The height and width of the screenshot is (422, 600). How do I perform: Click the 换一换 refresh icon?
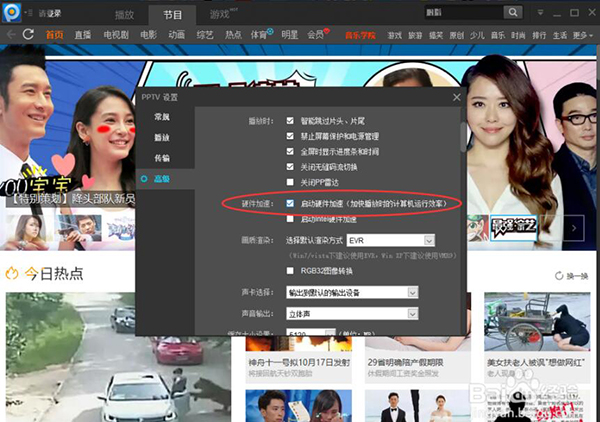[558, 276]
